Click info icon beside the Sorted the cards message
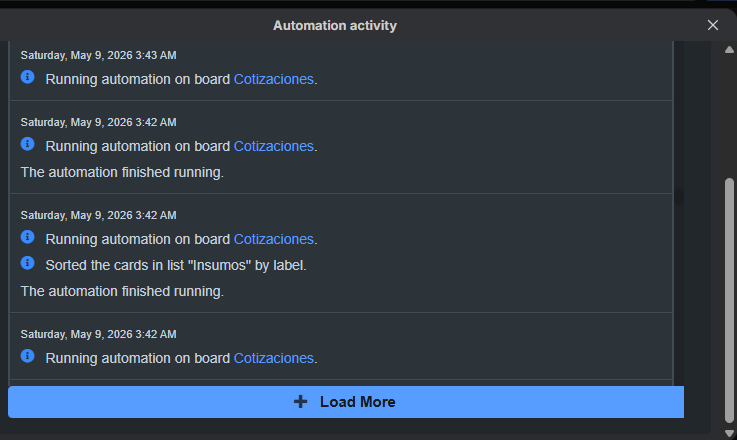 (27, 263)
